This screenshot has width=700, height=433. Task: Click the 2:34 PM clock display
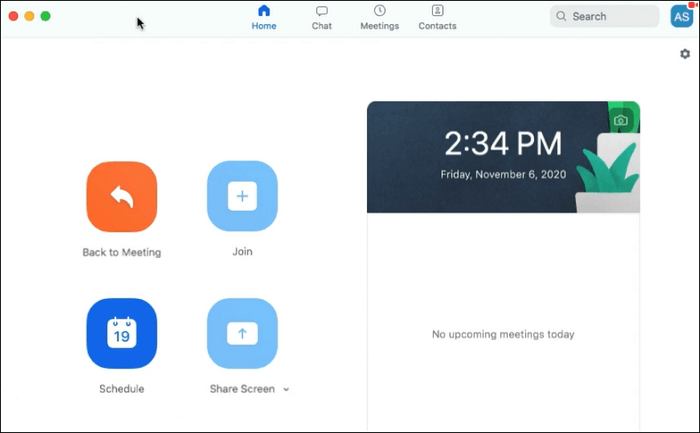click(x=503, y=144)
